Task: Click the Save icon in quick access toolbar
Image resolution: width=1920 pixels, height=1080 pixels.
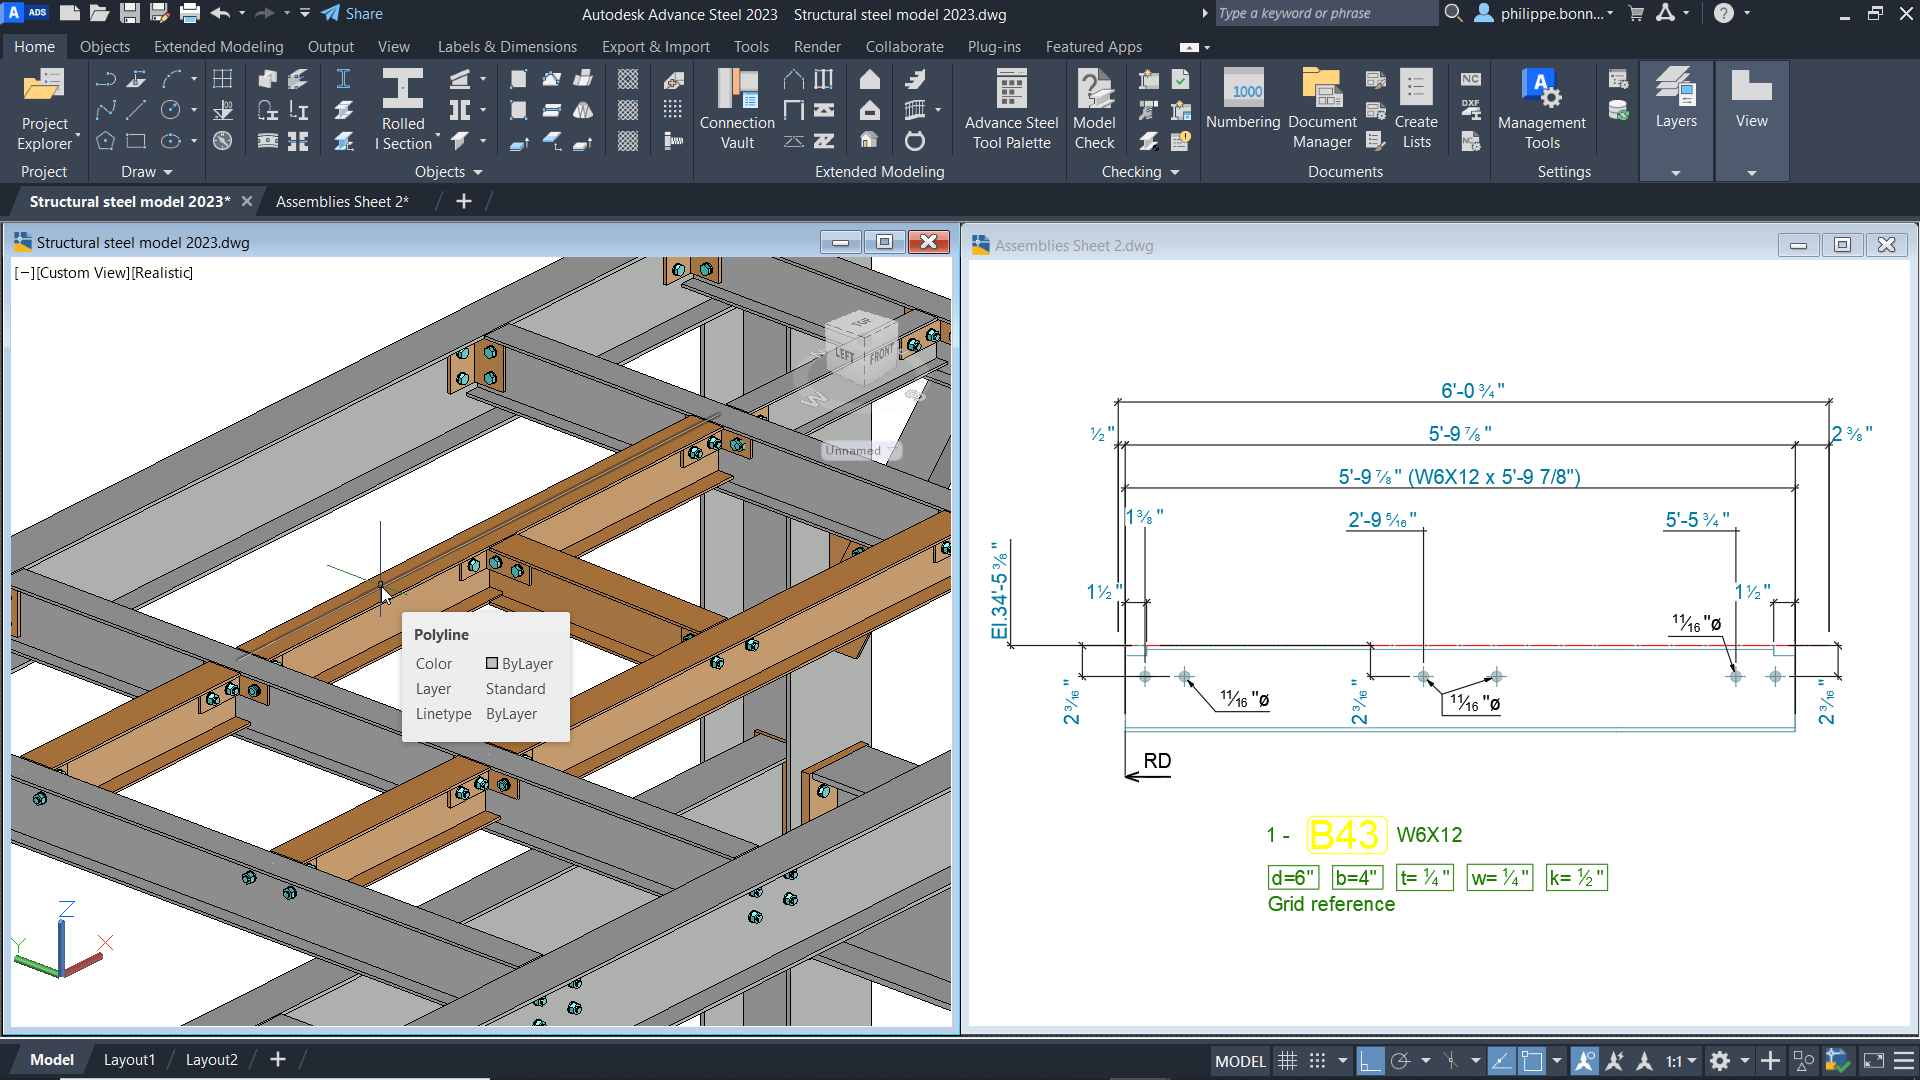Action: [x=129, y=13]
